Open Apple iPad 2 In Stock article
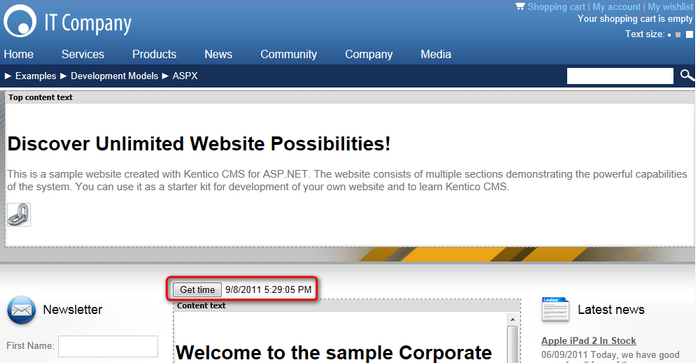Screen dimensions: 696x363 (x=588, y=341)
